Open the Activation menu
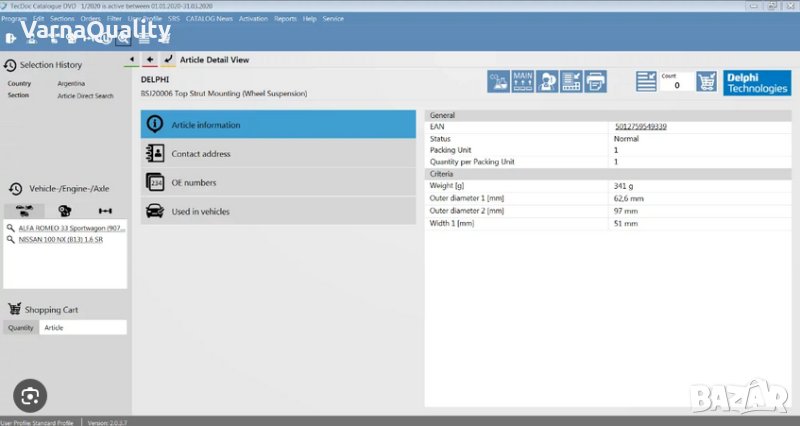The height and width of the screenshot is (426, 800). (254, 18)
